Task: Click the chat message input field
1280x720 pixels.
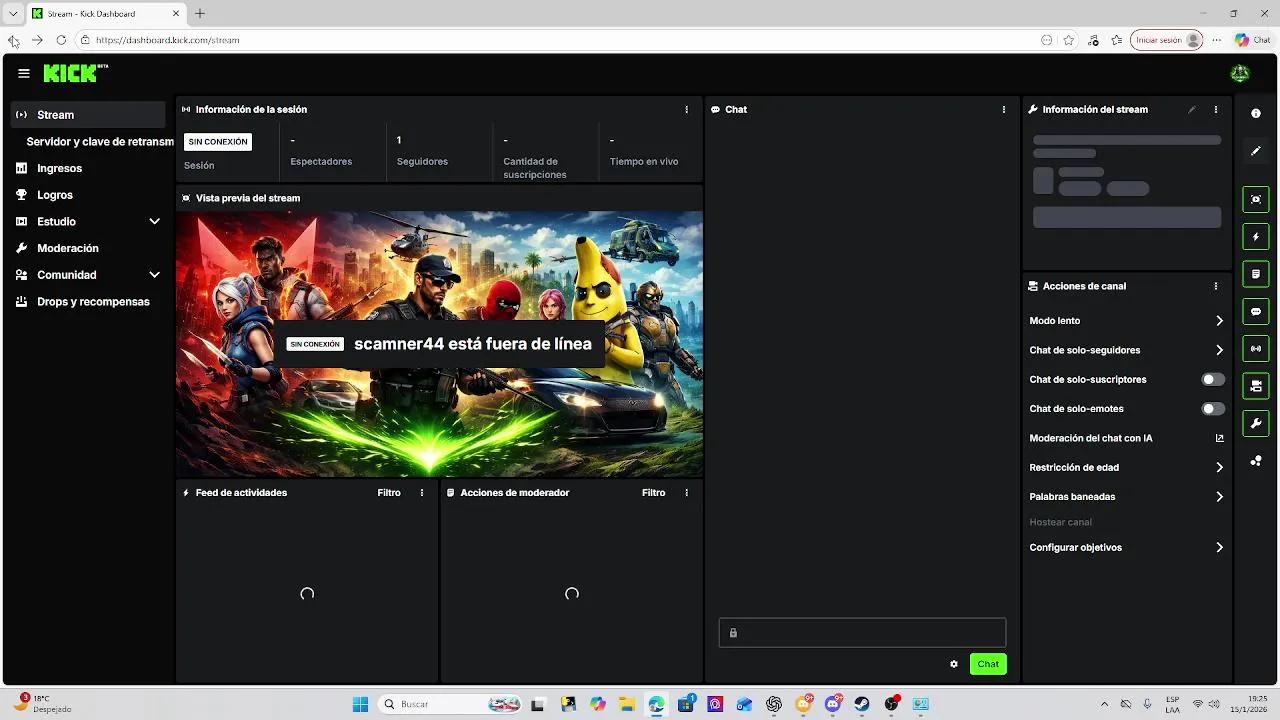Action: click(862, 632)
